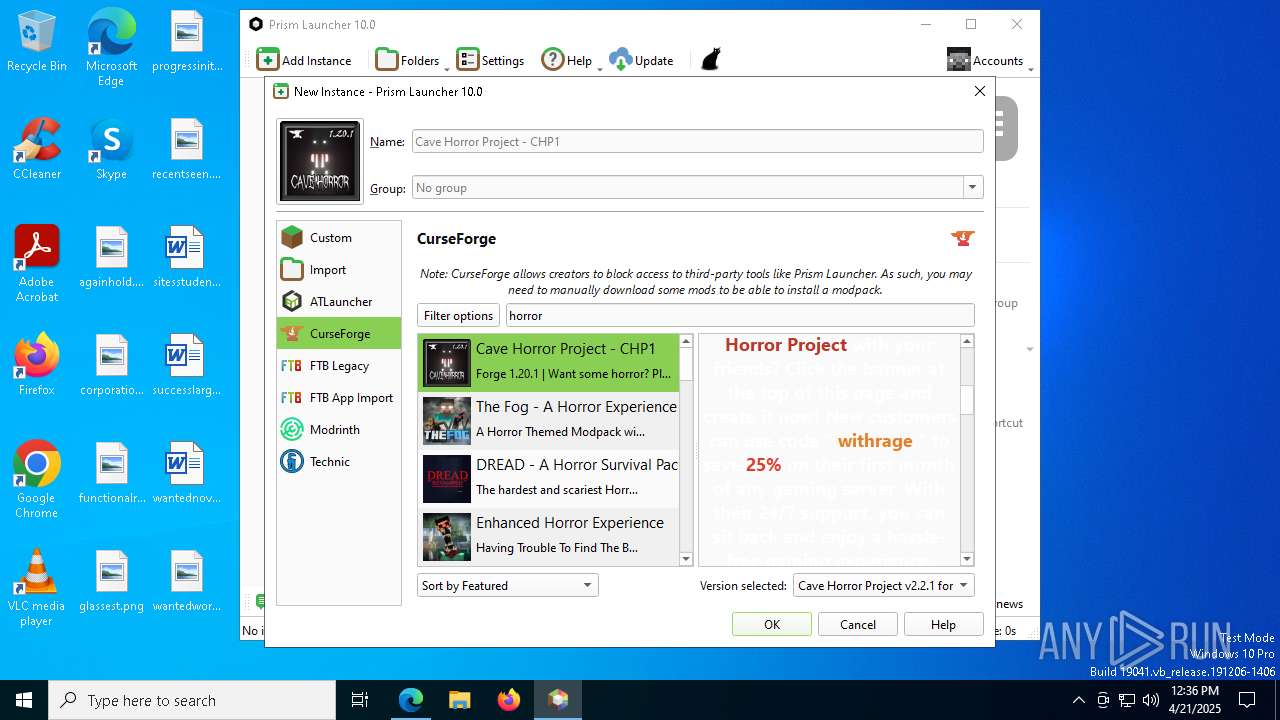This screenshot has height=720, width=1280.
Task: Open the Help toolbar menu
Action: [x=570, y=60]
